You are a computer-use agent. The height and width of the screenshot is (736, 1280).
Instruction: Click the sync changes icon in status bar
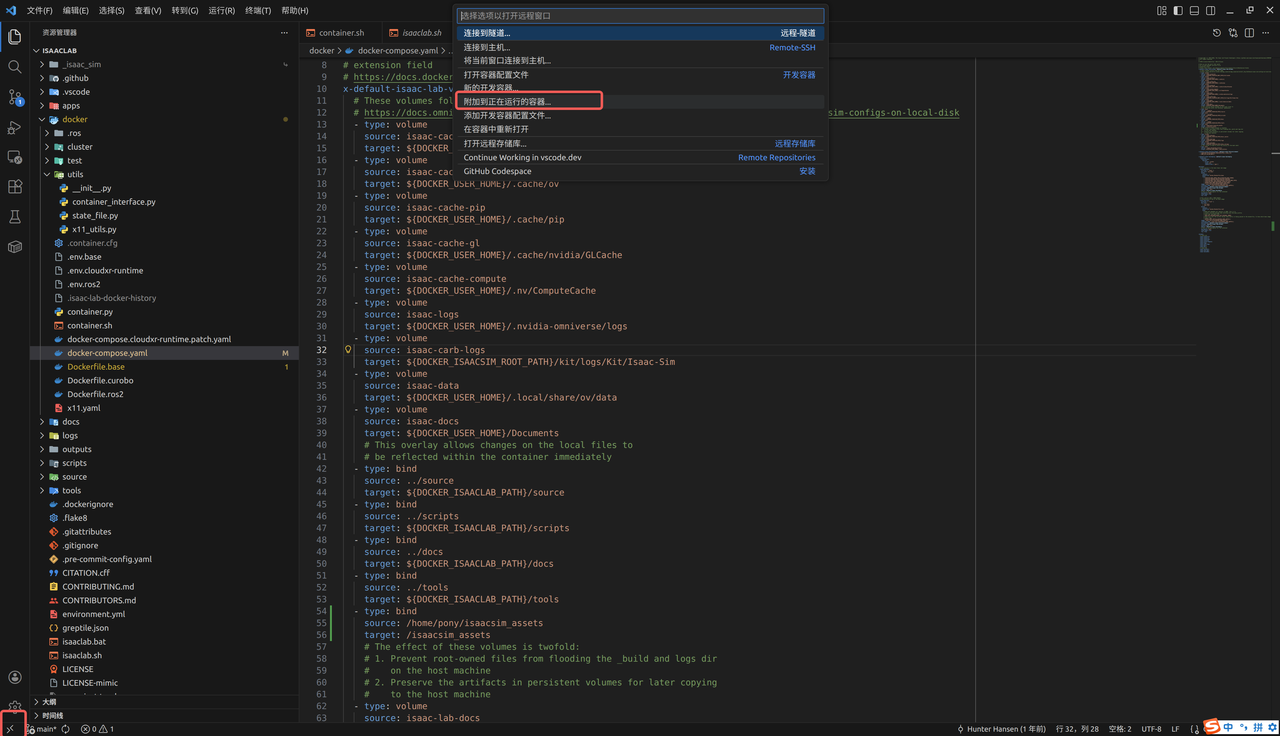pyautogui.click(x=65, y=729)
